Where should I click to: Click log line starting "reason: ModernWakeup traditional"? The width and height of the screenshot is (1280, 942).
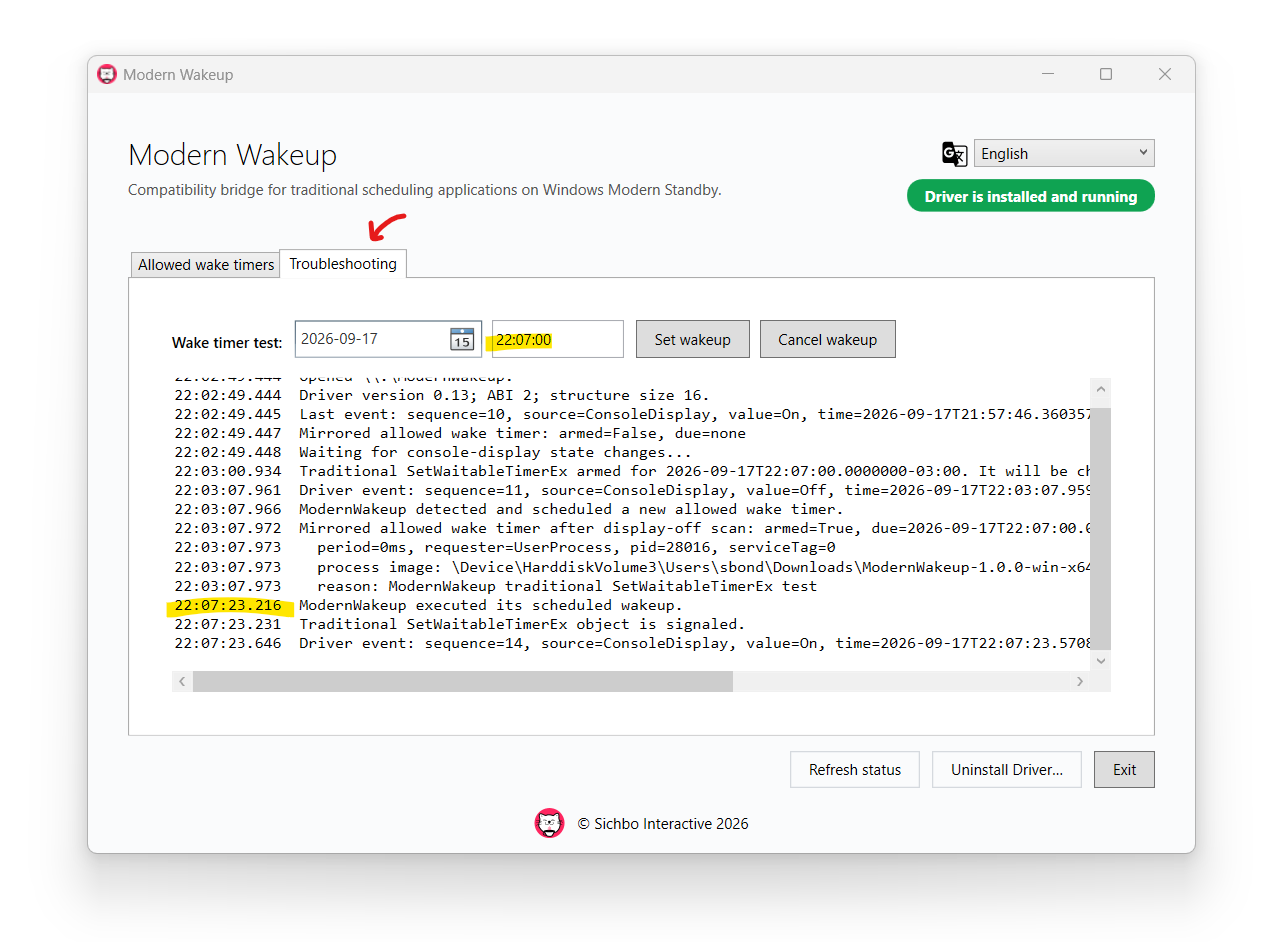(x=567, y=586)
